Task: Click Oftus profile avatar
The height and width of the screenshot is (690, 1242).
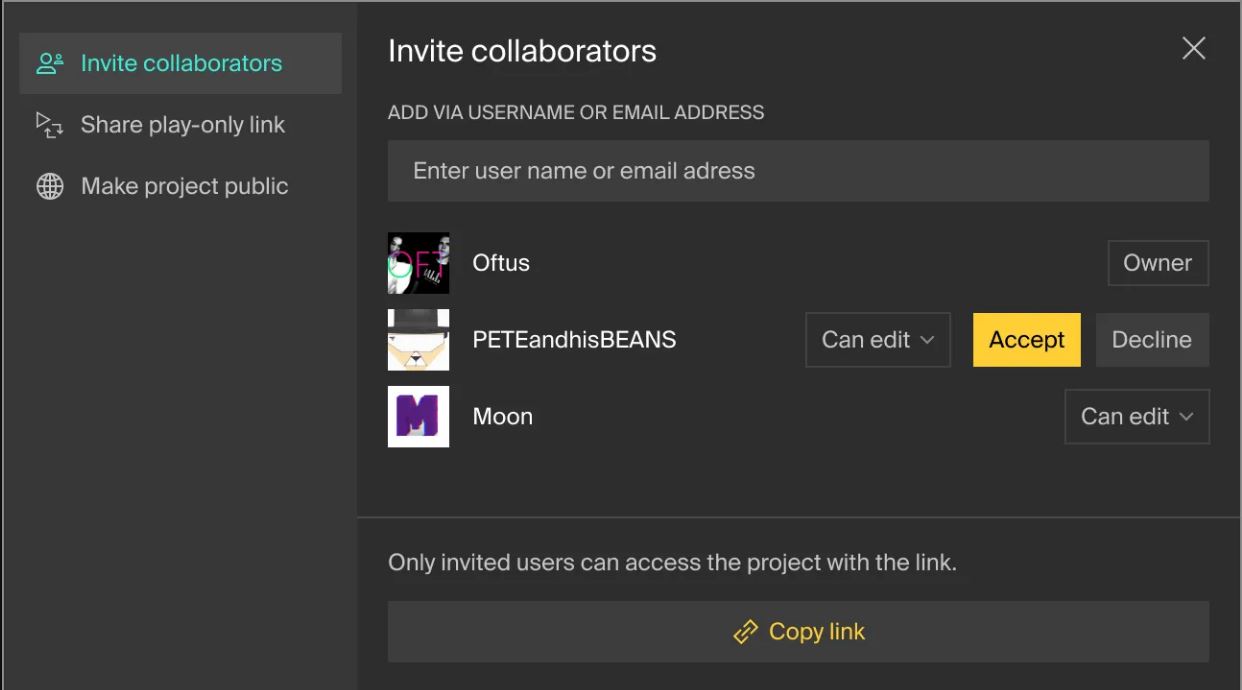Action: (418, 263)
